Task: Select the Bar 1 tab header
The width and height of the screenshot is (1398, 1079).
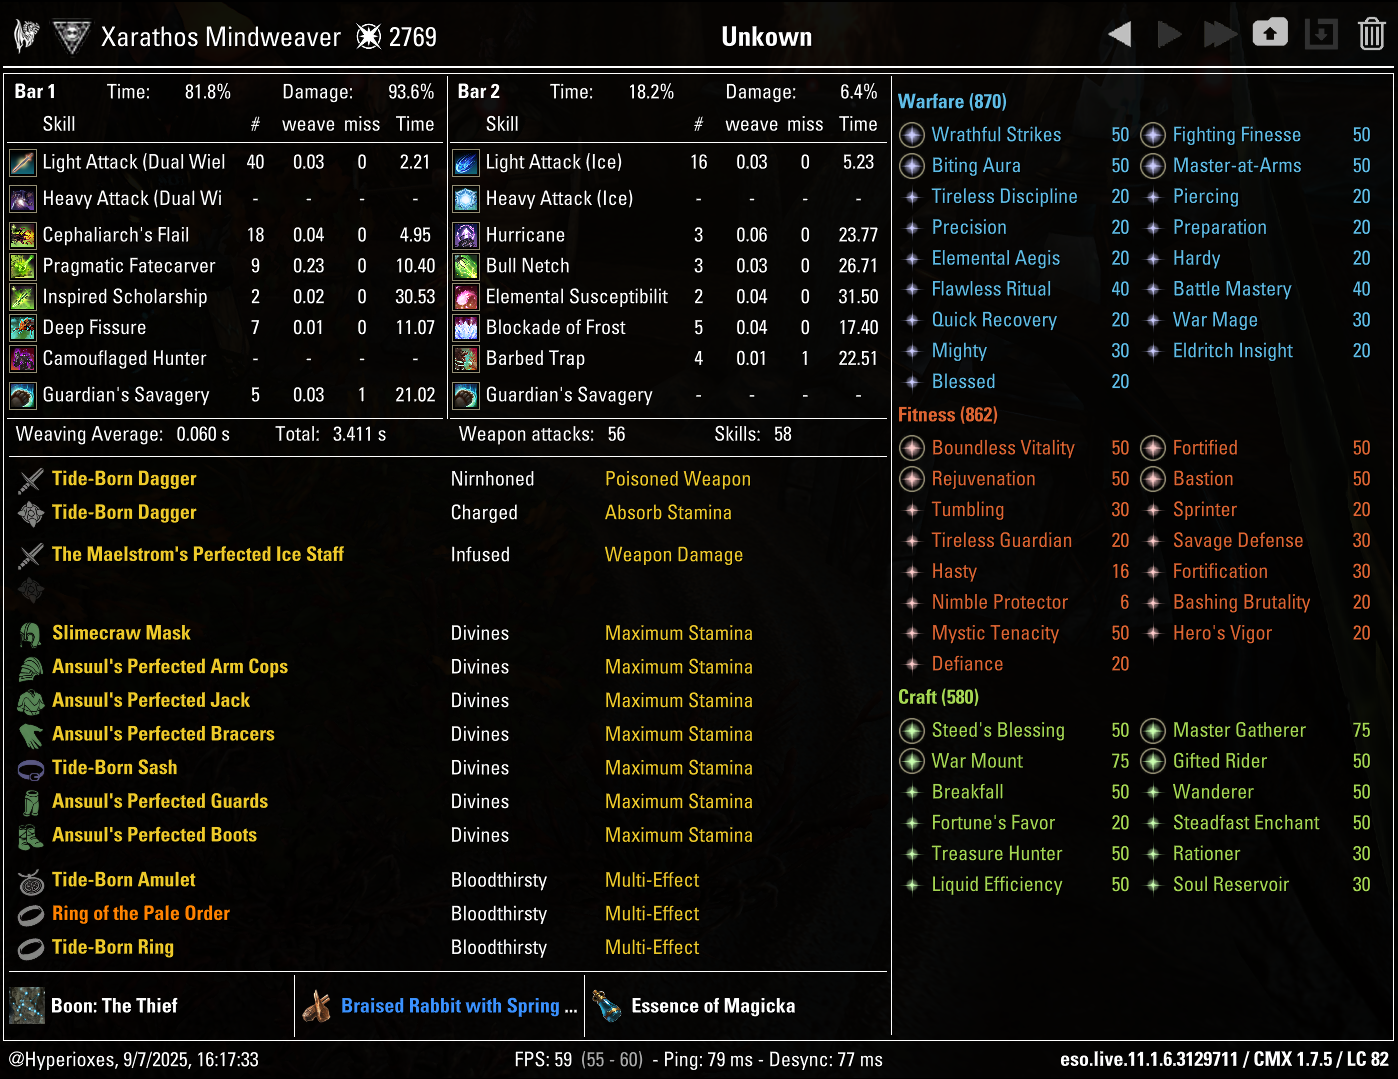Action: 34,91
